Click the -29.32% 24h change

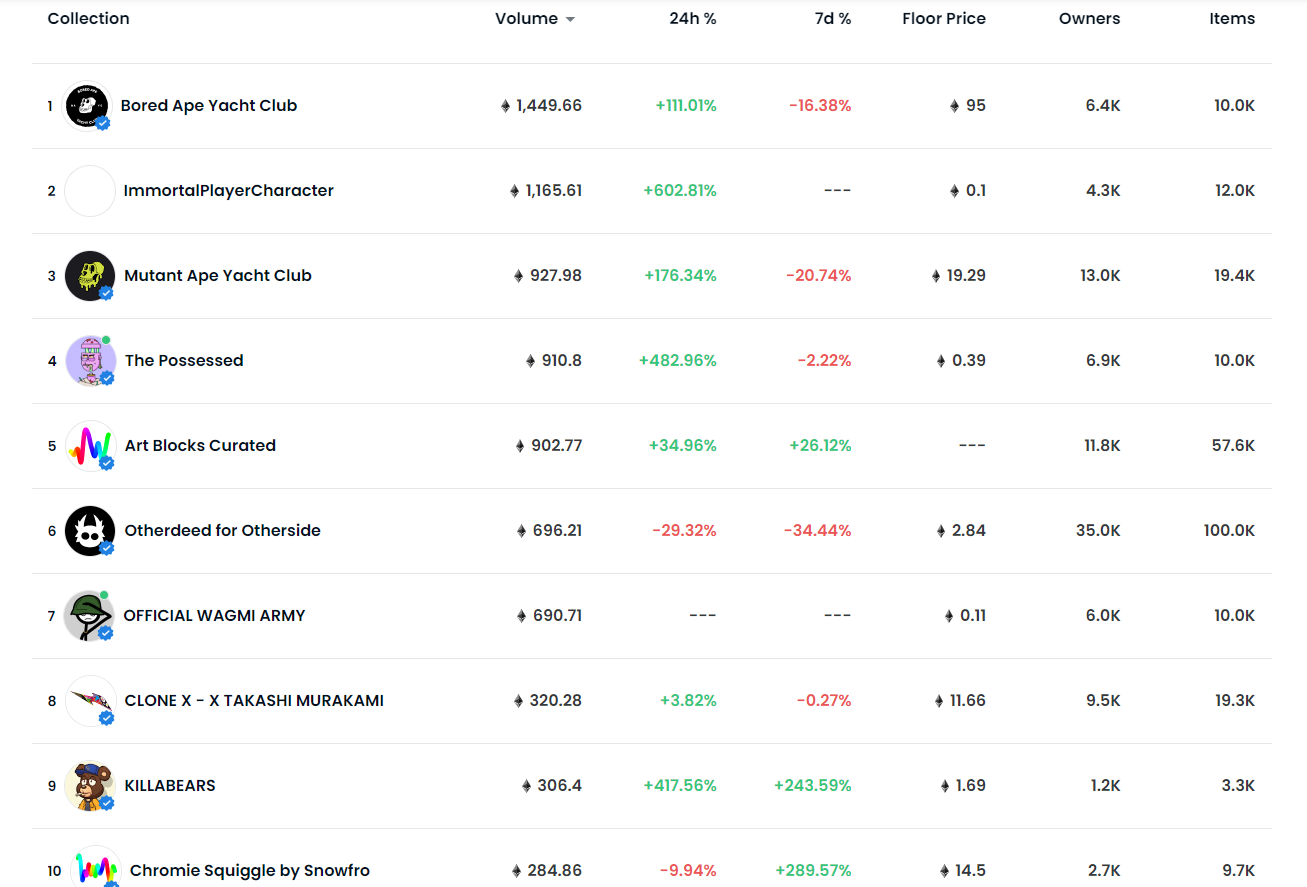(x=685, y=531)
